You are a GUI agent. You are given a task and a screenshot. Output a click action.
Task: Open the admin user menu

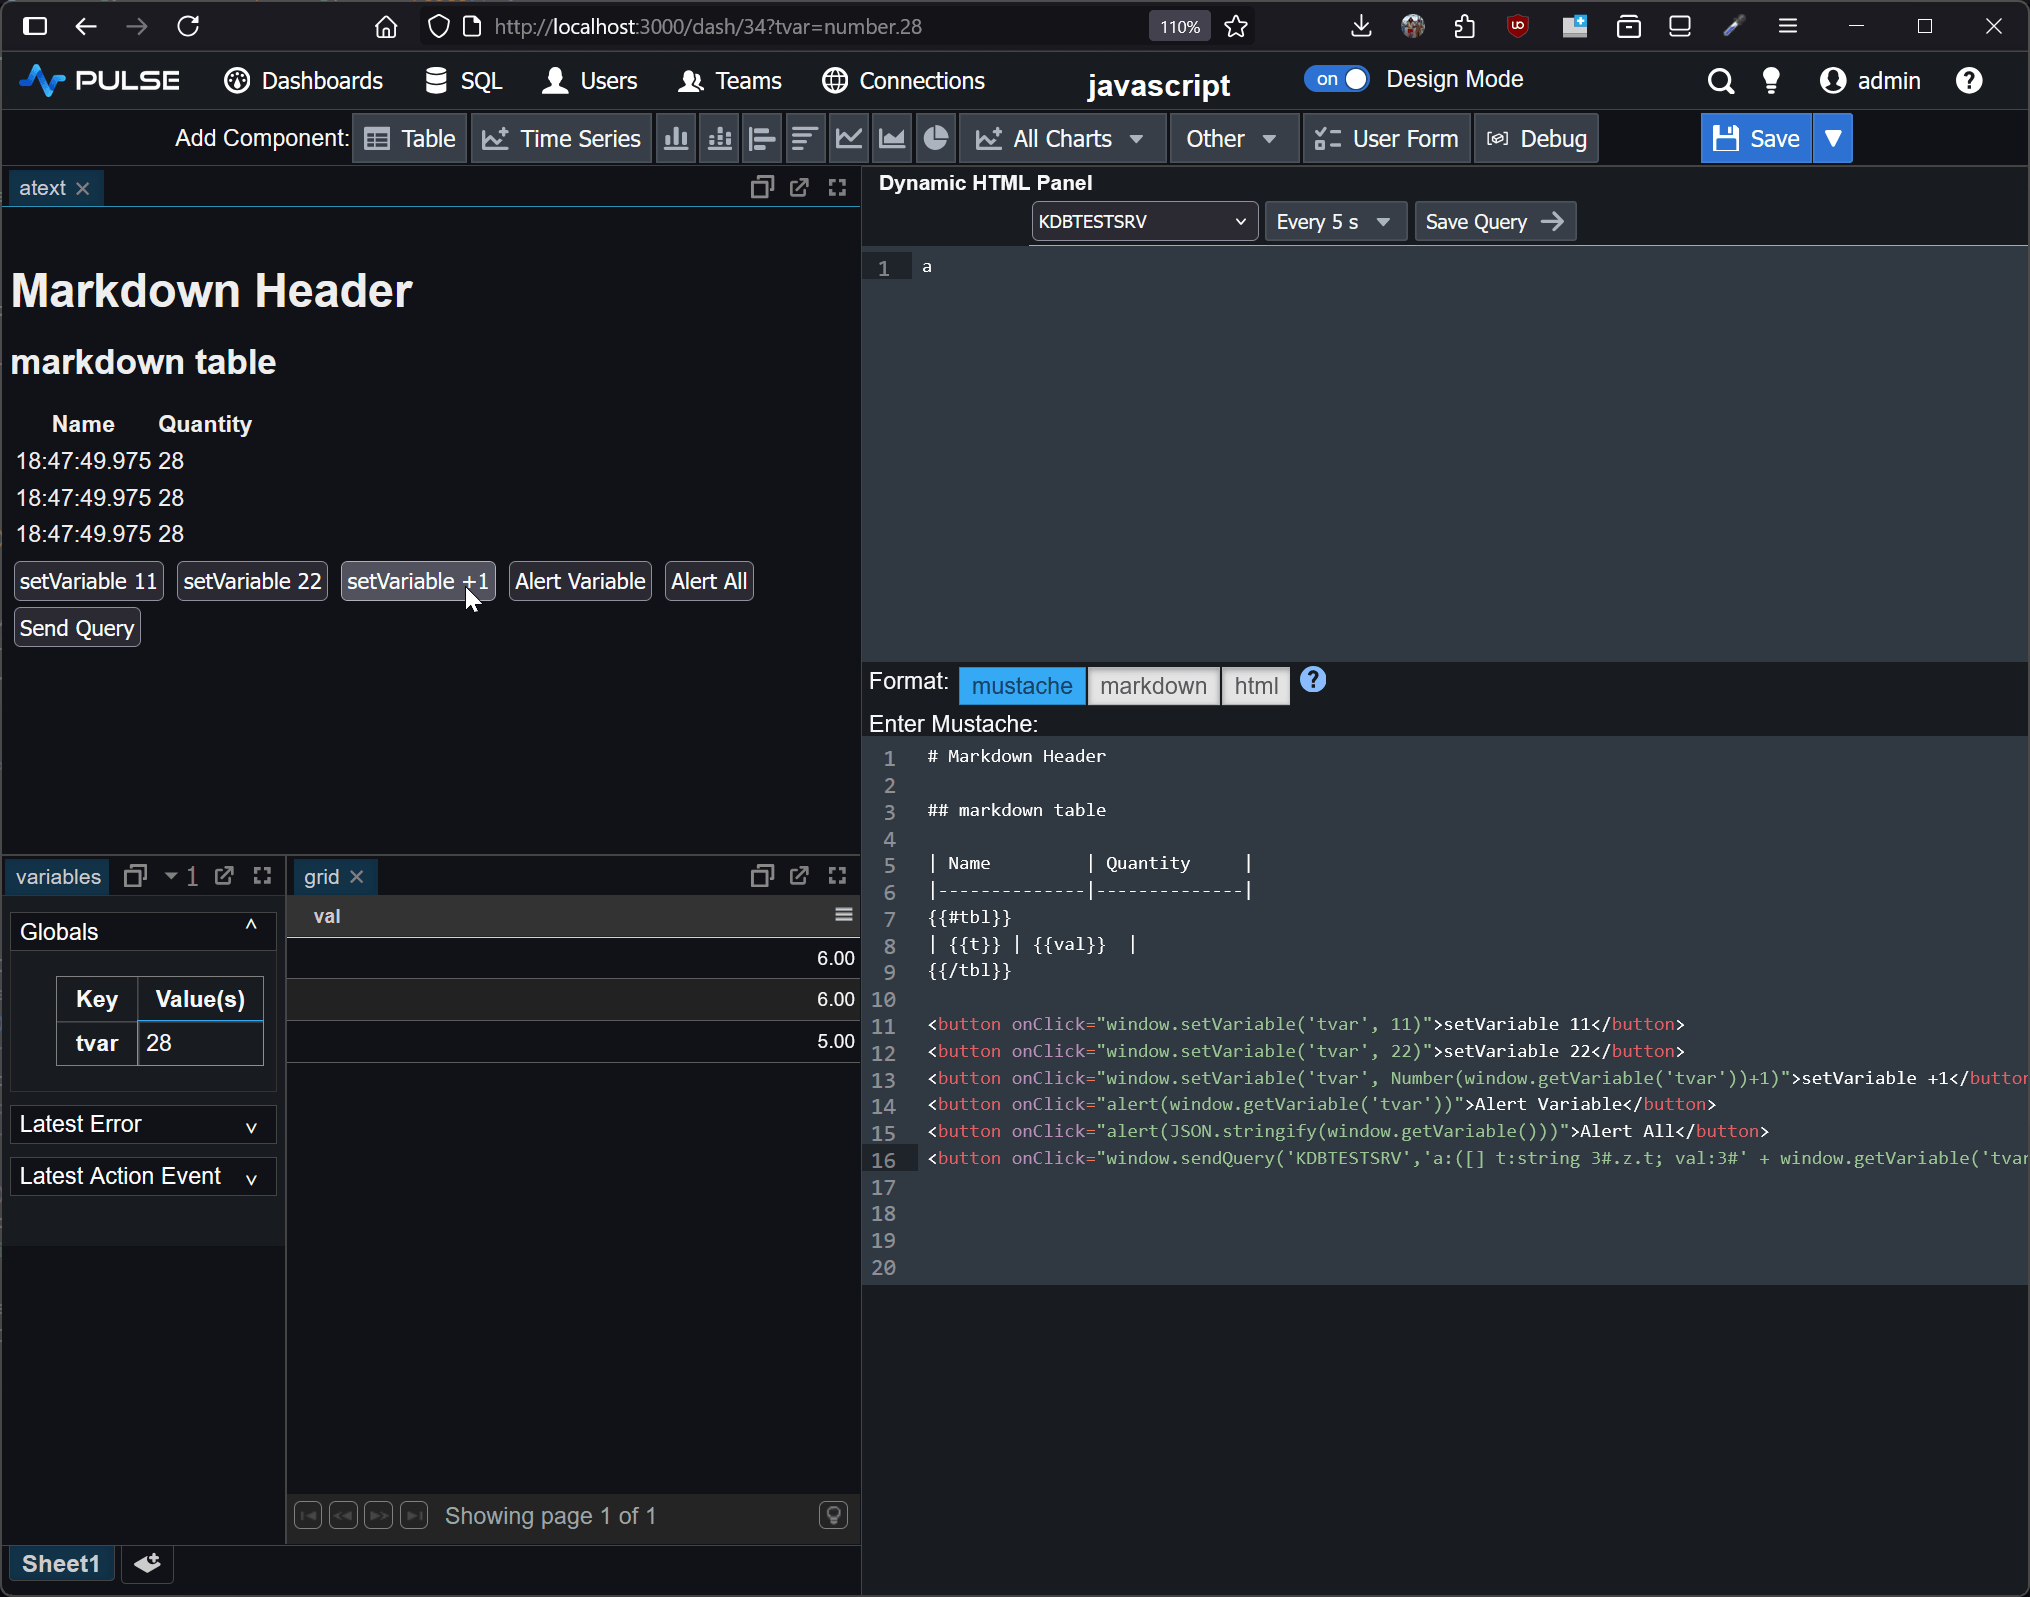(1870, 81)
